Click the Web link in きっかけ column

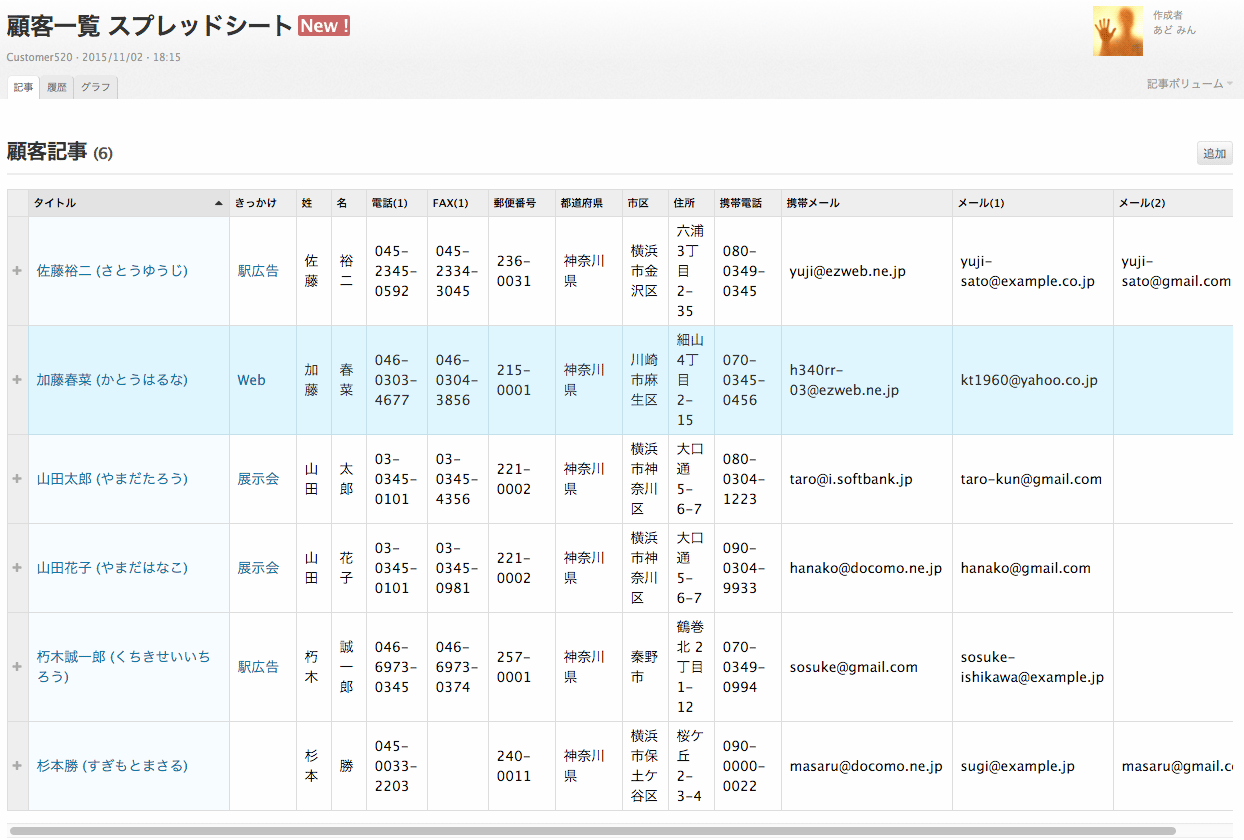[x=251, y=380]
